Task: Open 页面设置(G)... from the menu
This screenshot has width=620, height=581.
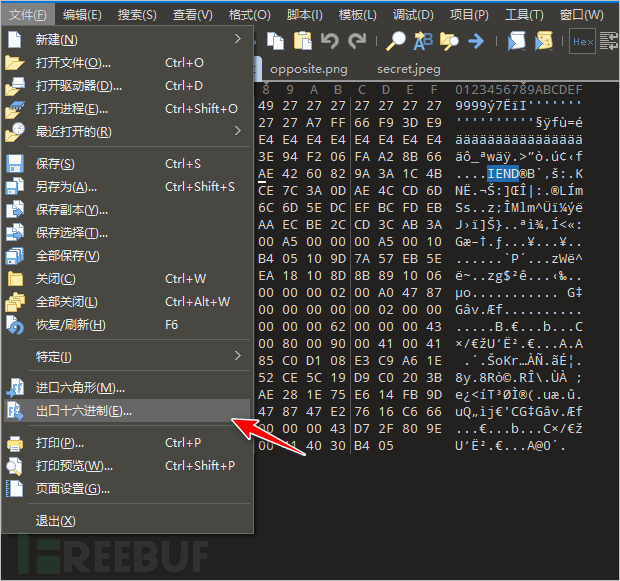Action: click(127, 489)
